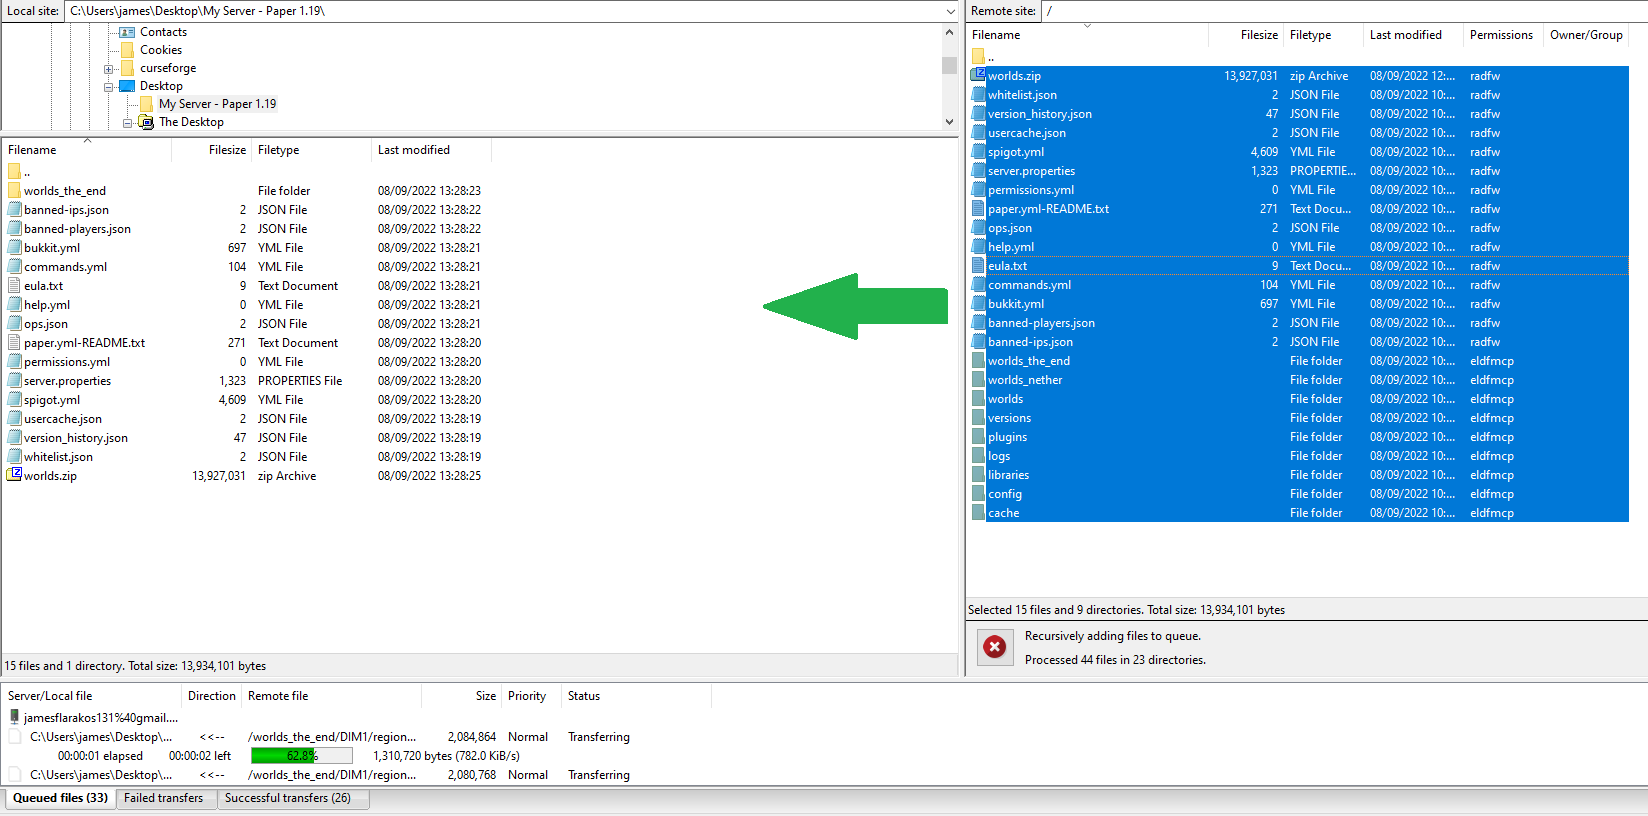
Task: Click the worlds.zip icon in remote list
Action: (979, 75)
